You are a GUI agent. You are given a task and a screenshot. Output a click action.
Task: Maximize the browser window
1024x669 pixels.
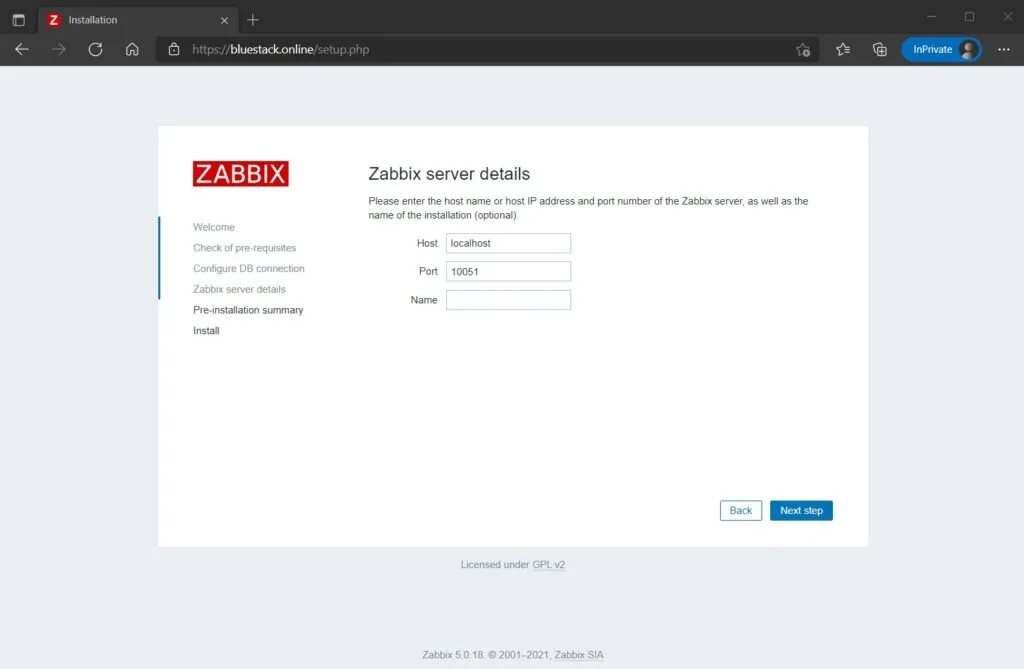click(x=969, y=16)
